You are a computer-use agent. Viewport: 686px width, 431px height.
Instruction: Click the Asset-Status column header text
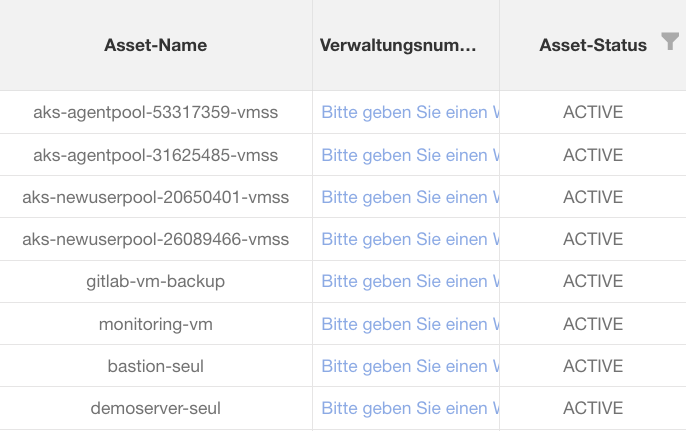coord(592,45)
